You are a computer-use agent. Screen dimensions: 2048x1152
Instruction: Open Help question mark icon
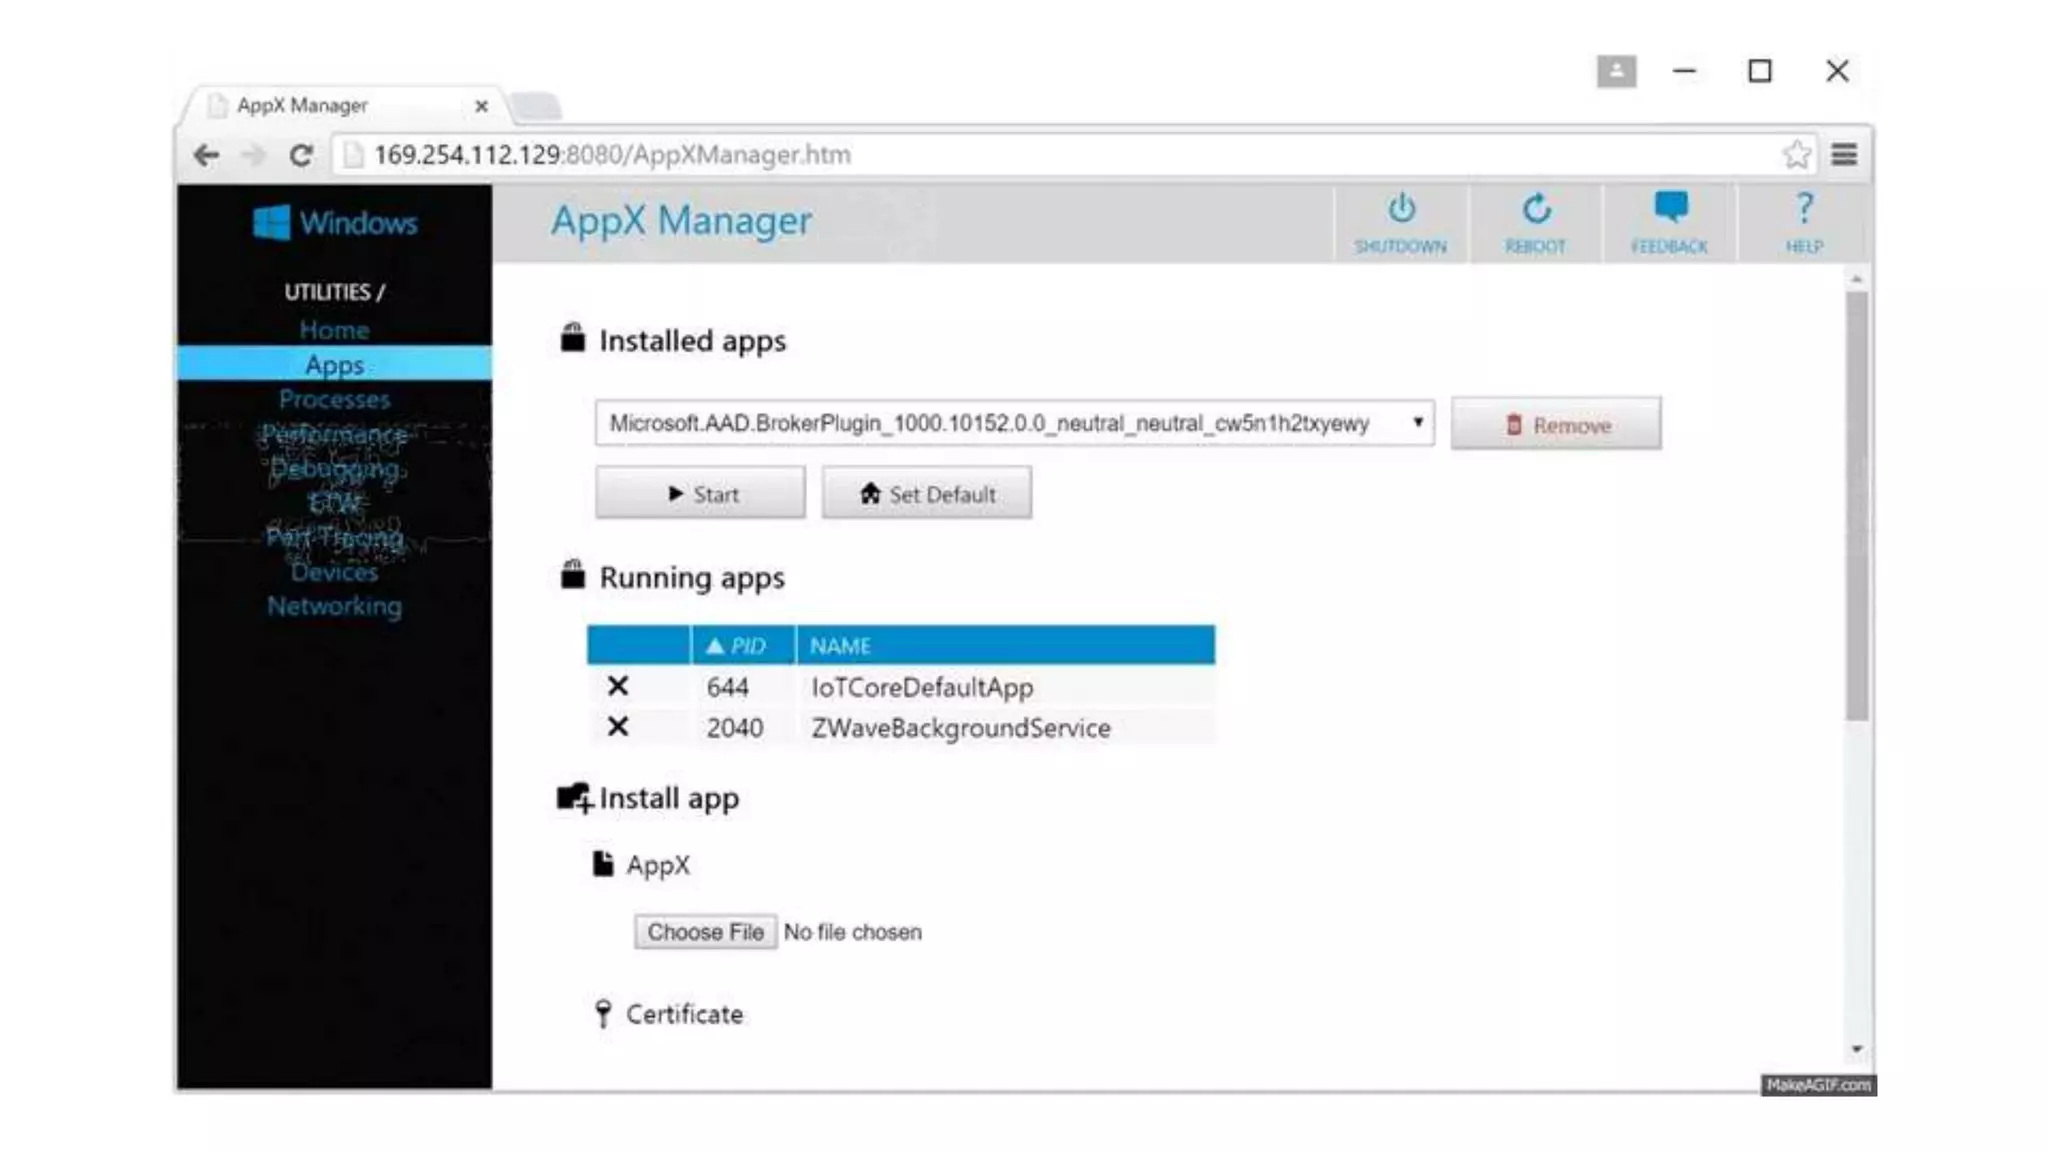click(1804, 209)
